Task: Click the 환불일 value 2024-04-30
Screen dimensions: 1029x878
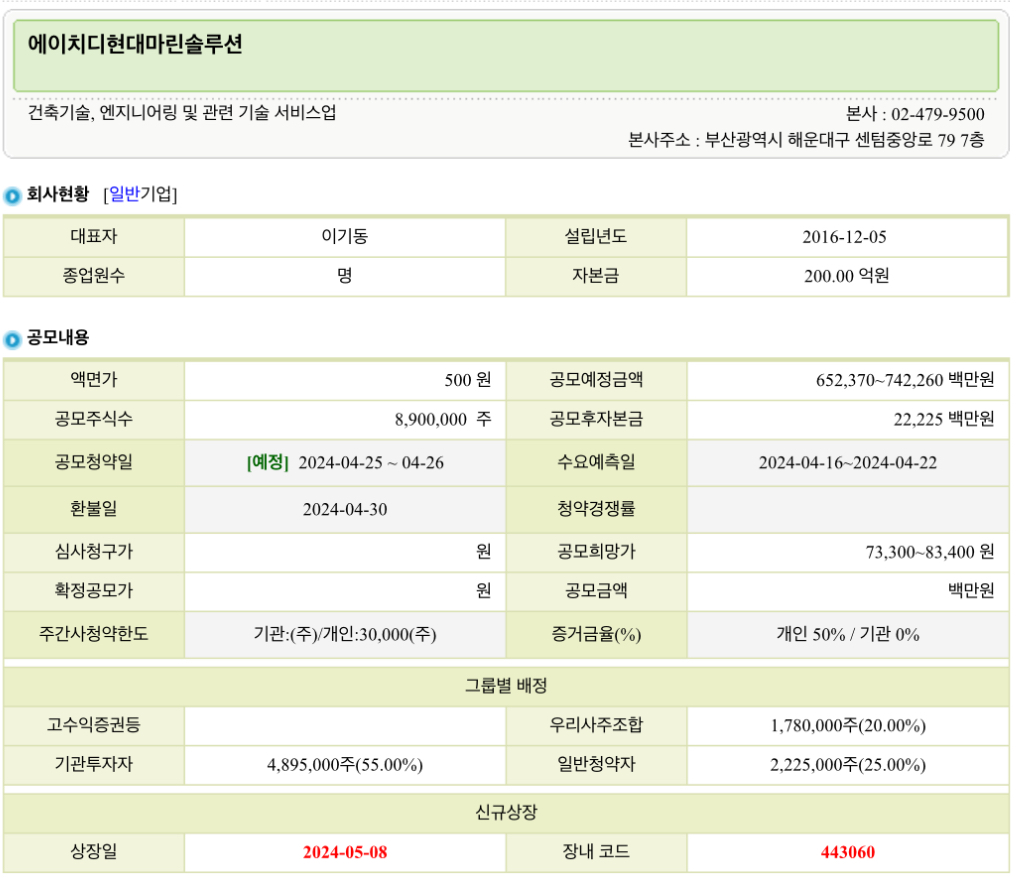Action: tap(345, 509)
